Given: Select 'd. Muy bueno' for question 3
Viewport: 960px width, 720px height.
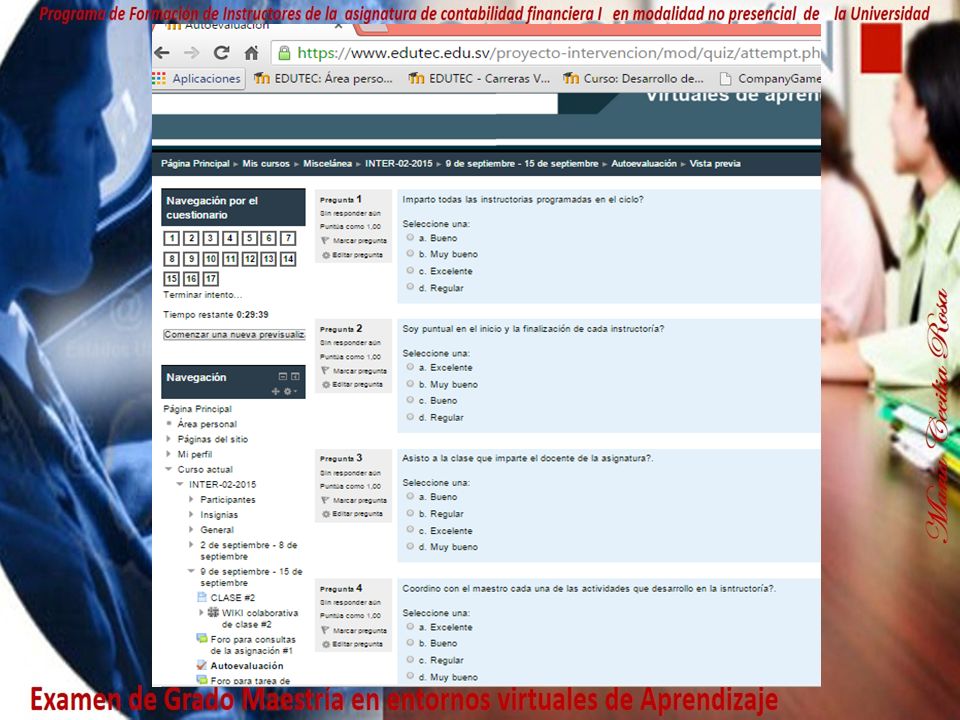Looking at the screenshot, I should 410,546.
